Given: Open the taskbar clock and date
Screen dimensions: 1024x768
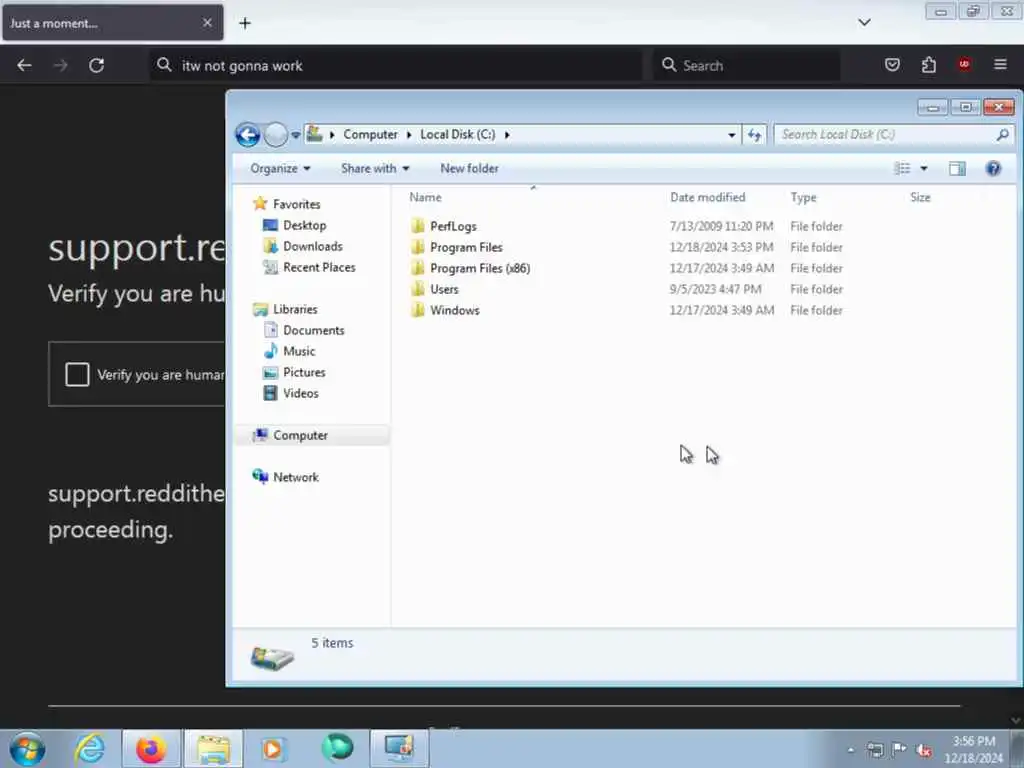Looking at the screenshot, I should click(x=974, y=750).
